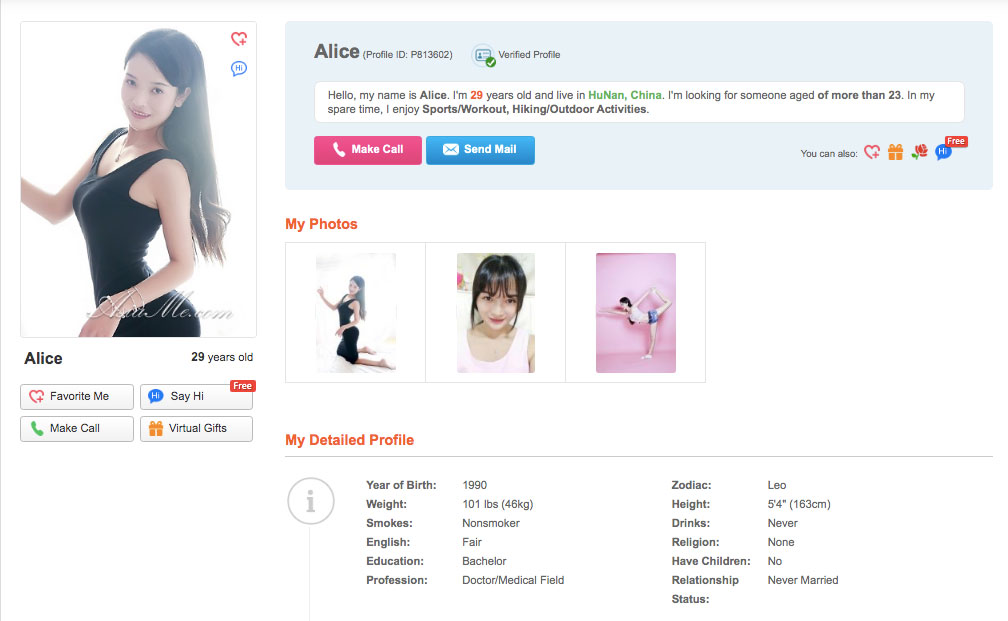
Task: Click the Make Call button with green phone
Action: (x=77, y=428)
